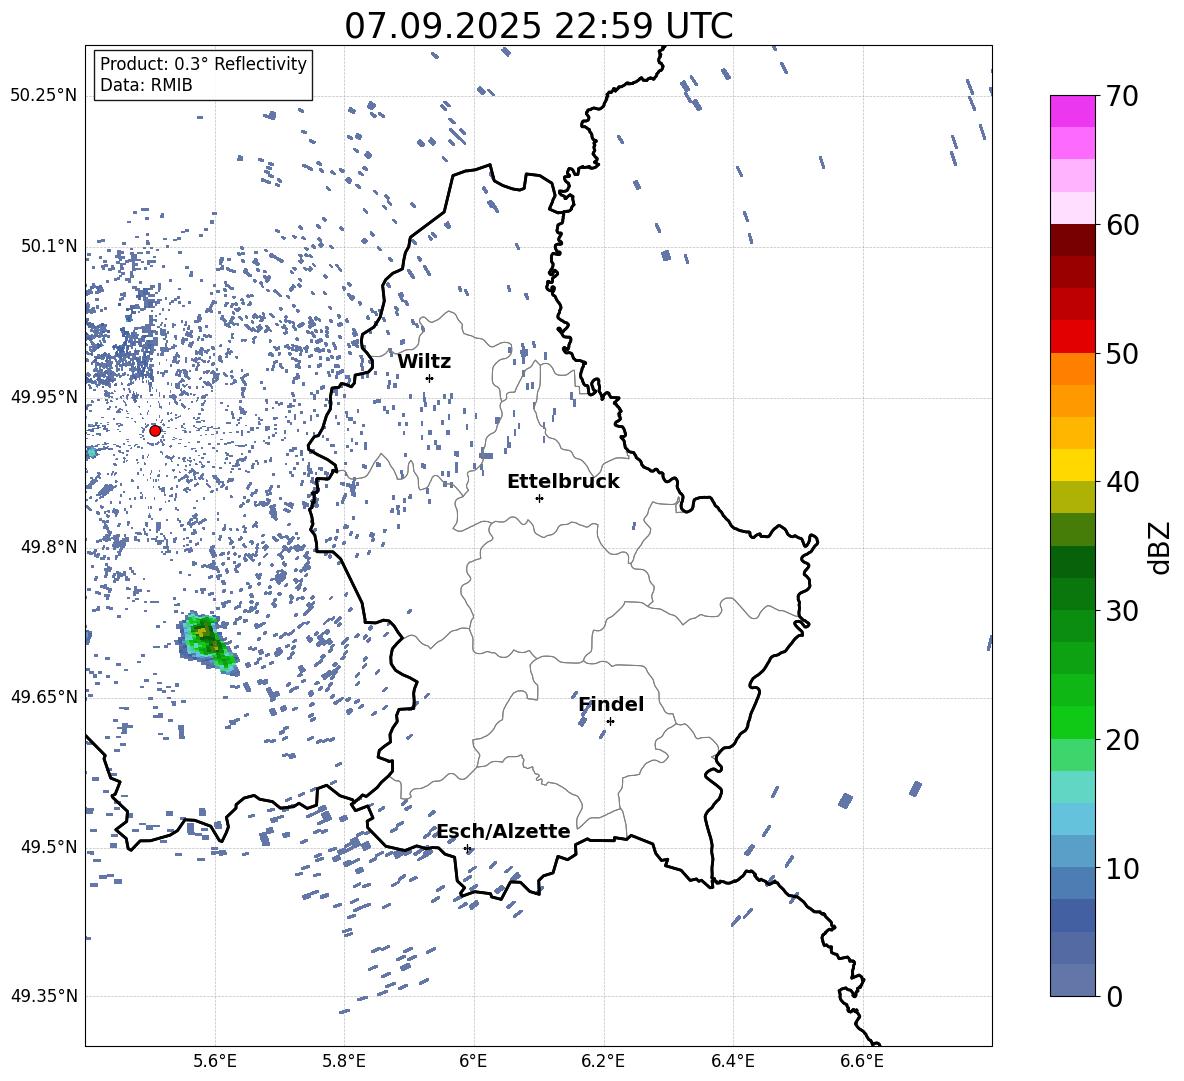This screenshot has width=1184, height=1081.
Task: Pick the magenta swatch at colorbar top
Action: coord(1072,111)
